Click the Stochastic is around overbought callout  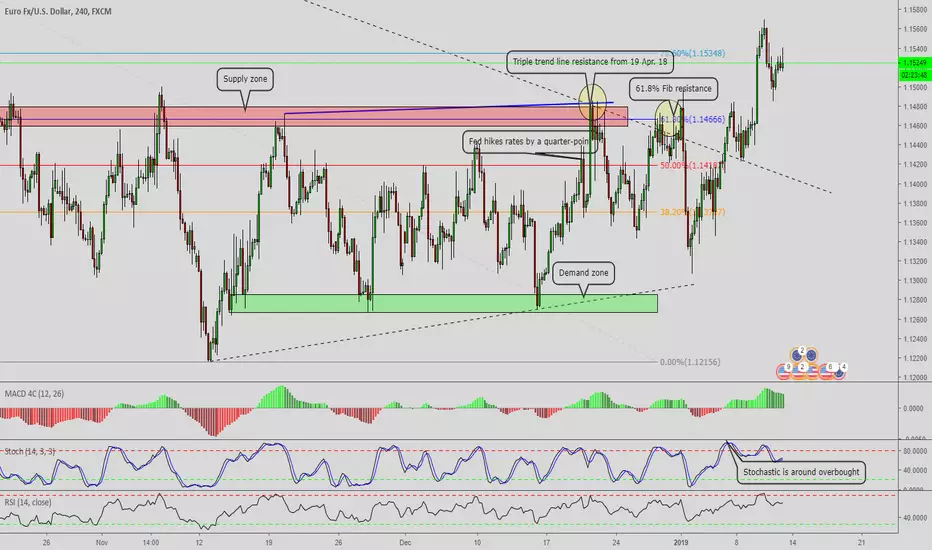click(801, 472)
